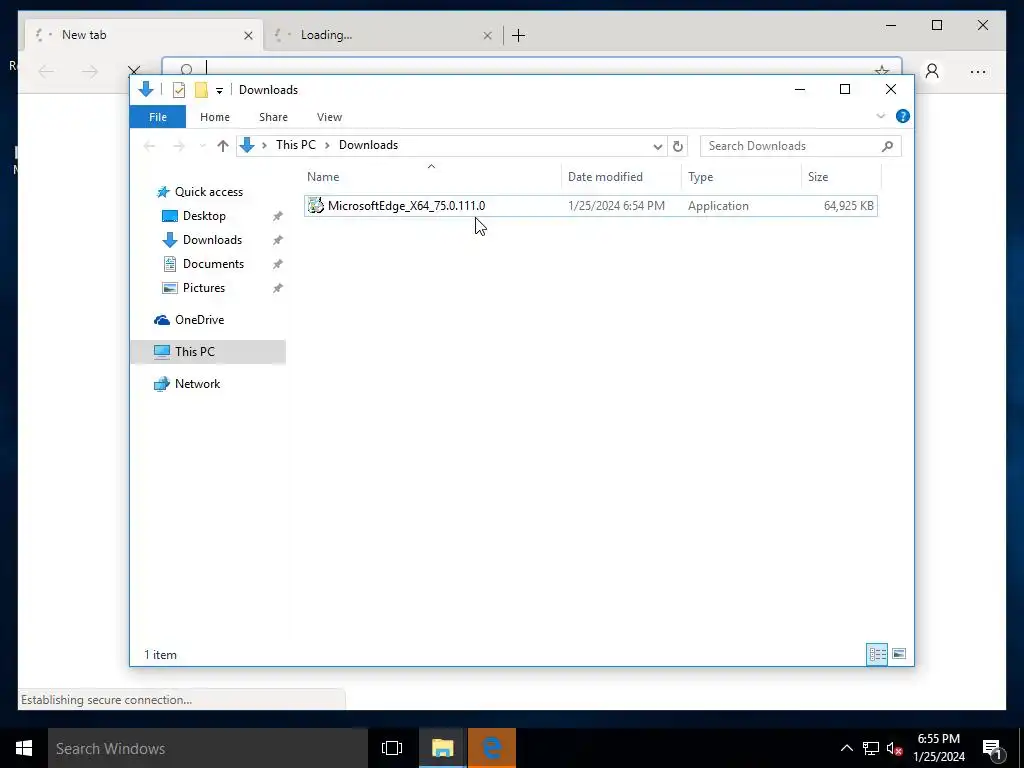Image resolution: width=1024 pixels, height=768 pixels.
Task: Open recent locations dropdown arrow
Action: click(202, 146)
